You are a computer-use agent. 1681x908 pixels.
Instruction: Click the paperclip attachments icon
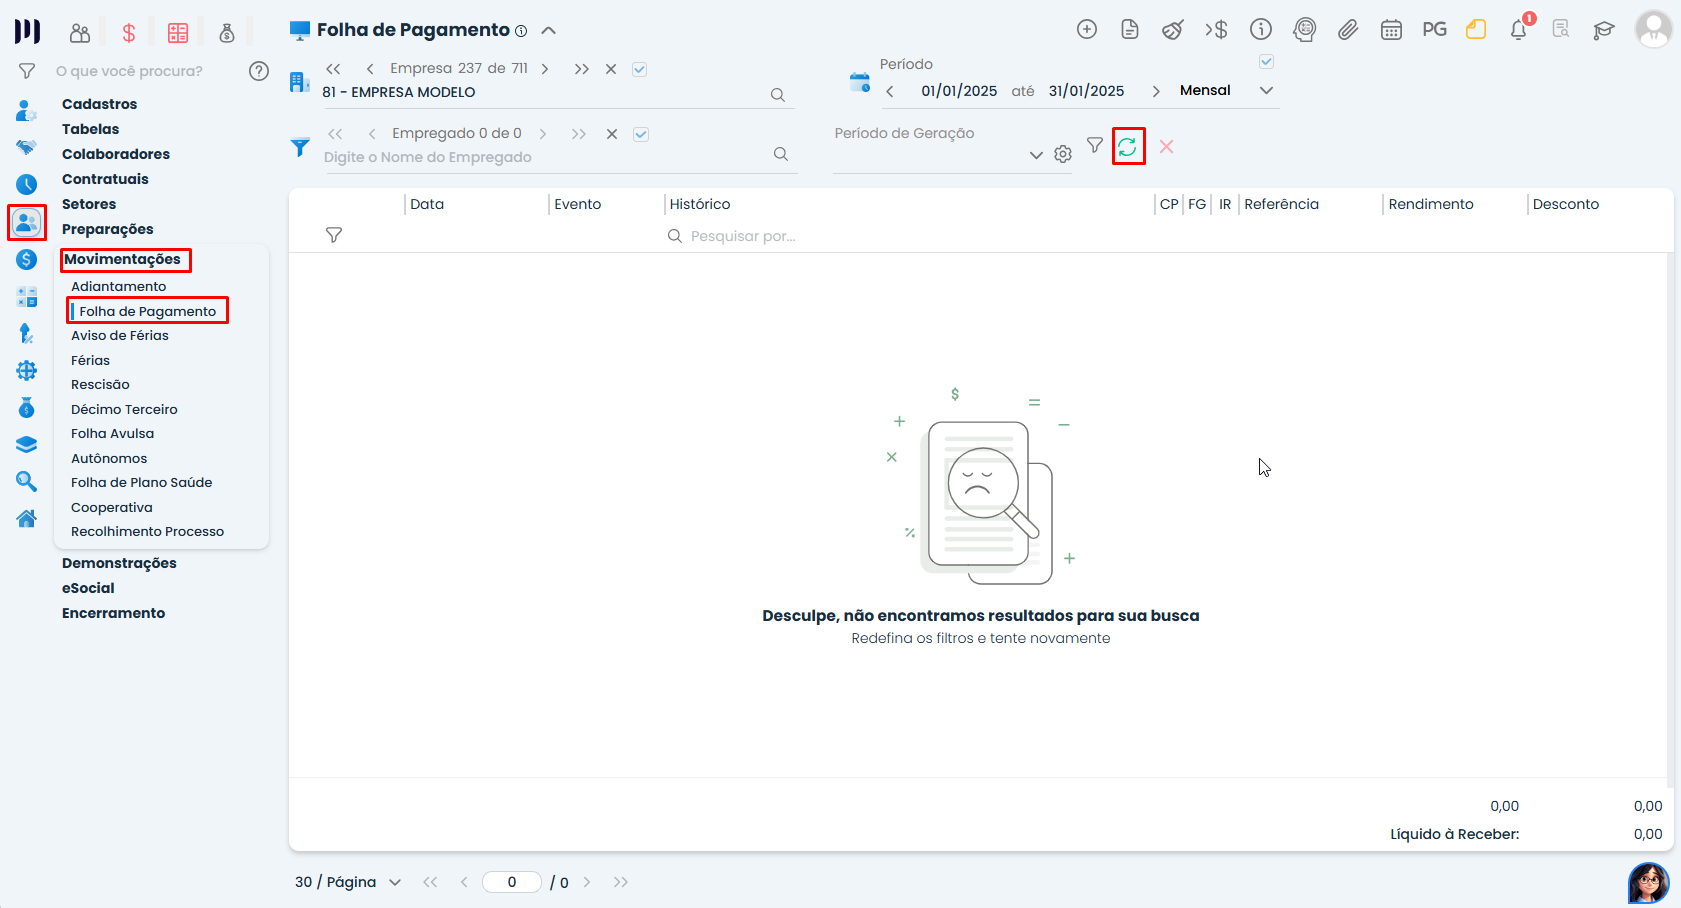pyautogui.click(x=1348, y=30)
